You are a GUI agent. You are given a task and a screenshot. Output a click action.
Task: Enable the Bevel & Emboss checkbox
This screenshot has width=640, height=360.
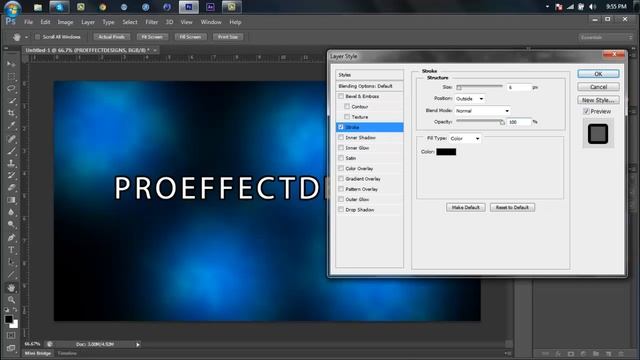point(341,96)
